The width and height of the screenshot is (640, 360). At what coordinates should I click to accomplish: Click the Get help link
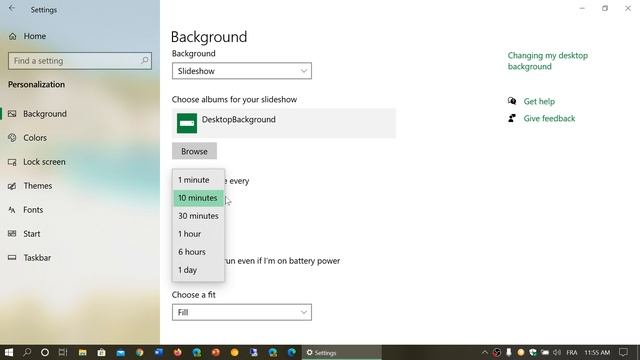tap(539, 101)
